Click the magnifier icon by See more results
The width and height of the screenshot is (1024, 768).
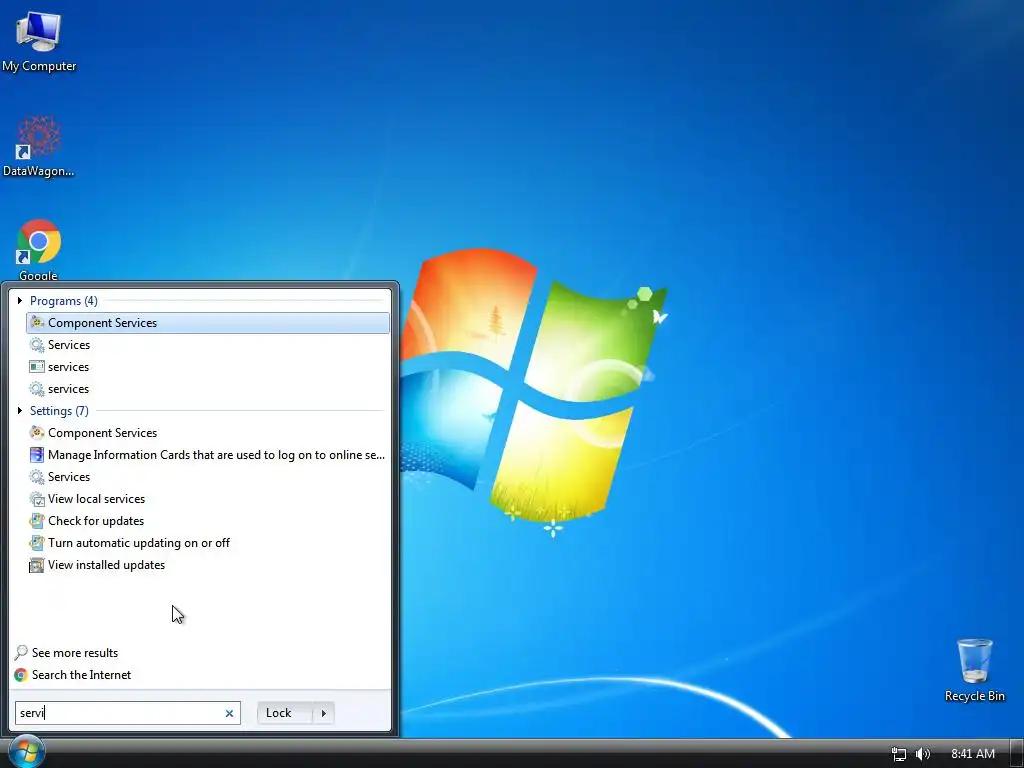pyautogui.click(x=21, y=652)
